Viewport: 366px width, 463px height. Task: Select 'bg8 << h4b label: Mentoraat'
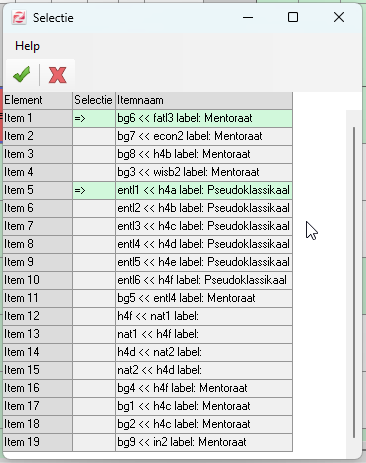pyautogui.click(x=204, y=154)
